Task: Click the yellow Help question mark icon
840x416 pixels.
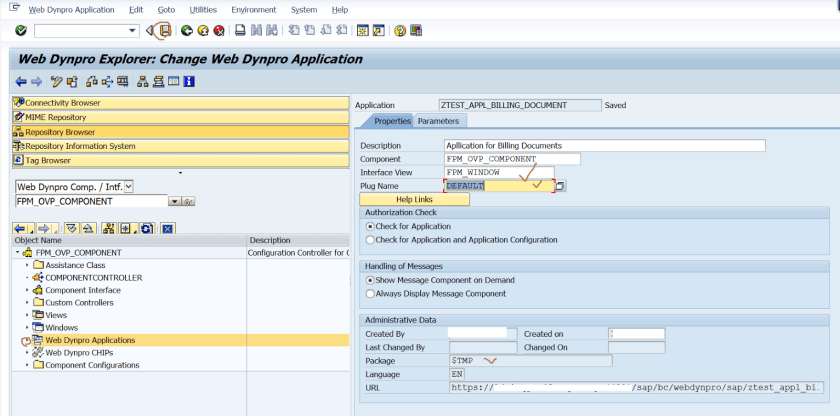Action: click(x=400, y=31)
